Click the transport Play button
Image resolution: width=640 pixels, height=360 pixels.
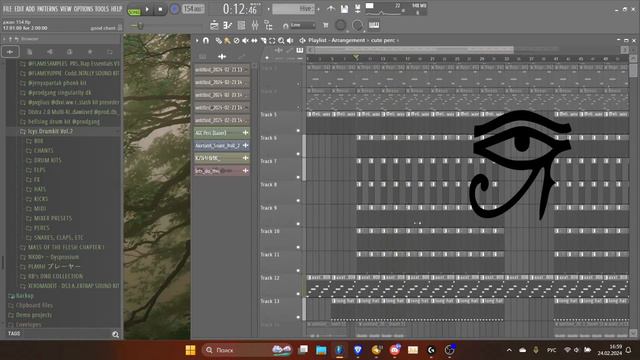(147, 9)
